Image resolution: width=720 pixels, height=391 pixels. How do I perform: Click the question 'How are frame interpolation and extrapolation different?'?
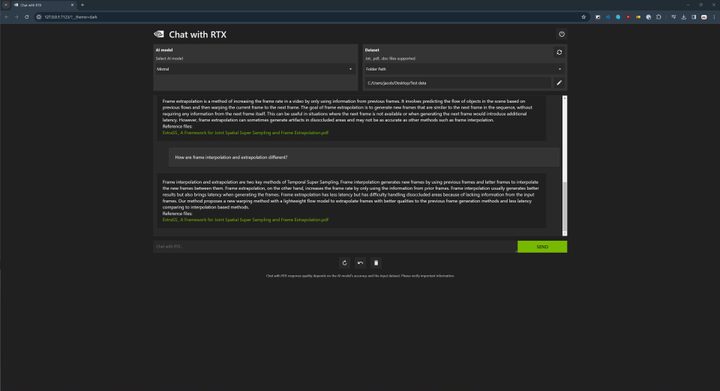(231, 157)
